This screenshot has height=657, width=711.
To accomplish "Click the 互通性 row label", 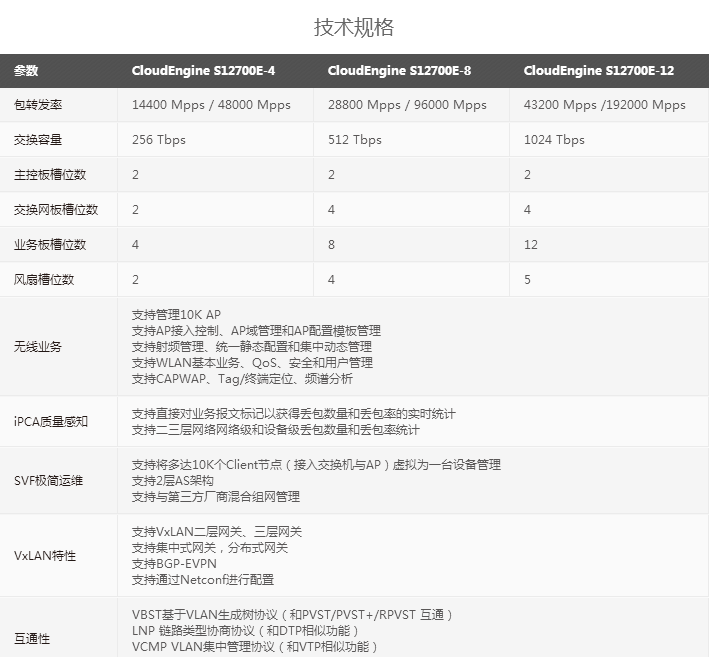I will tap(32, 638).
